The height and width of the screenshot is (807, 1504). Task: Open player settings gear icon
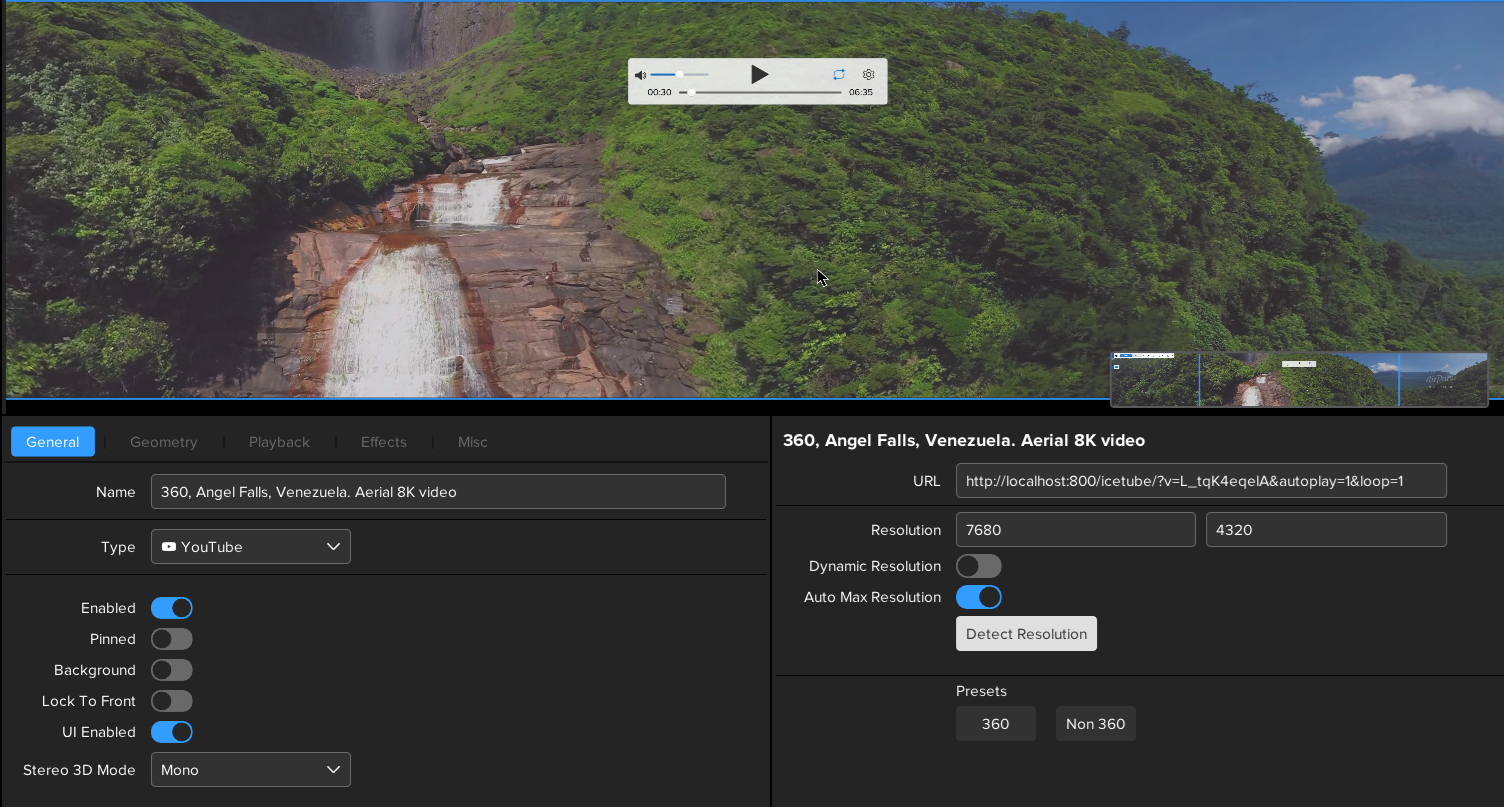tap(868, 75)
